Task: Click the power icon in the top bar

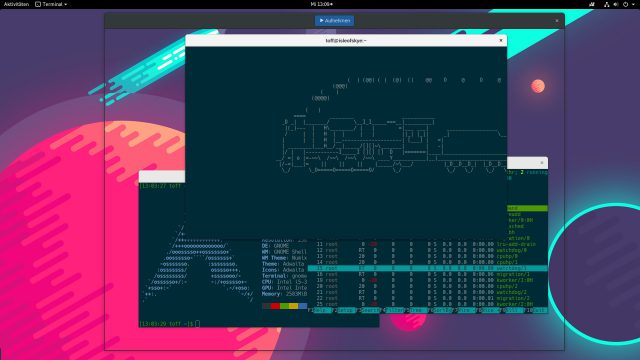Action: [x=625, y=4]
